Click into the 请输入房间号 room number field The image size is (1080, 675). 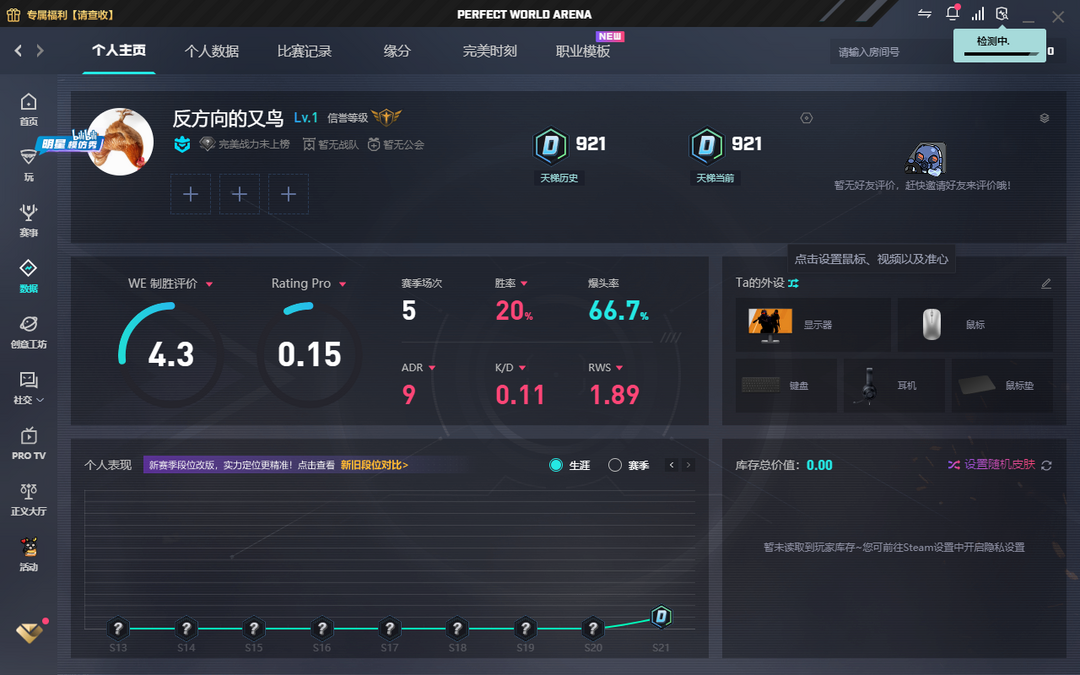click(x=889, y=52)
